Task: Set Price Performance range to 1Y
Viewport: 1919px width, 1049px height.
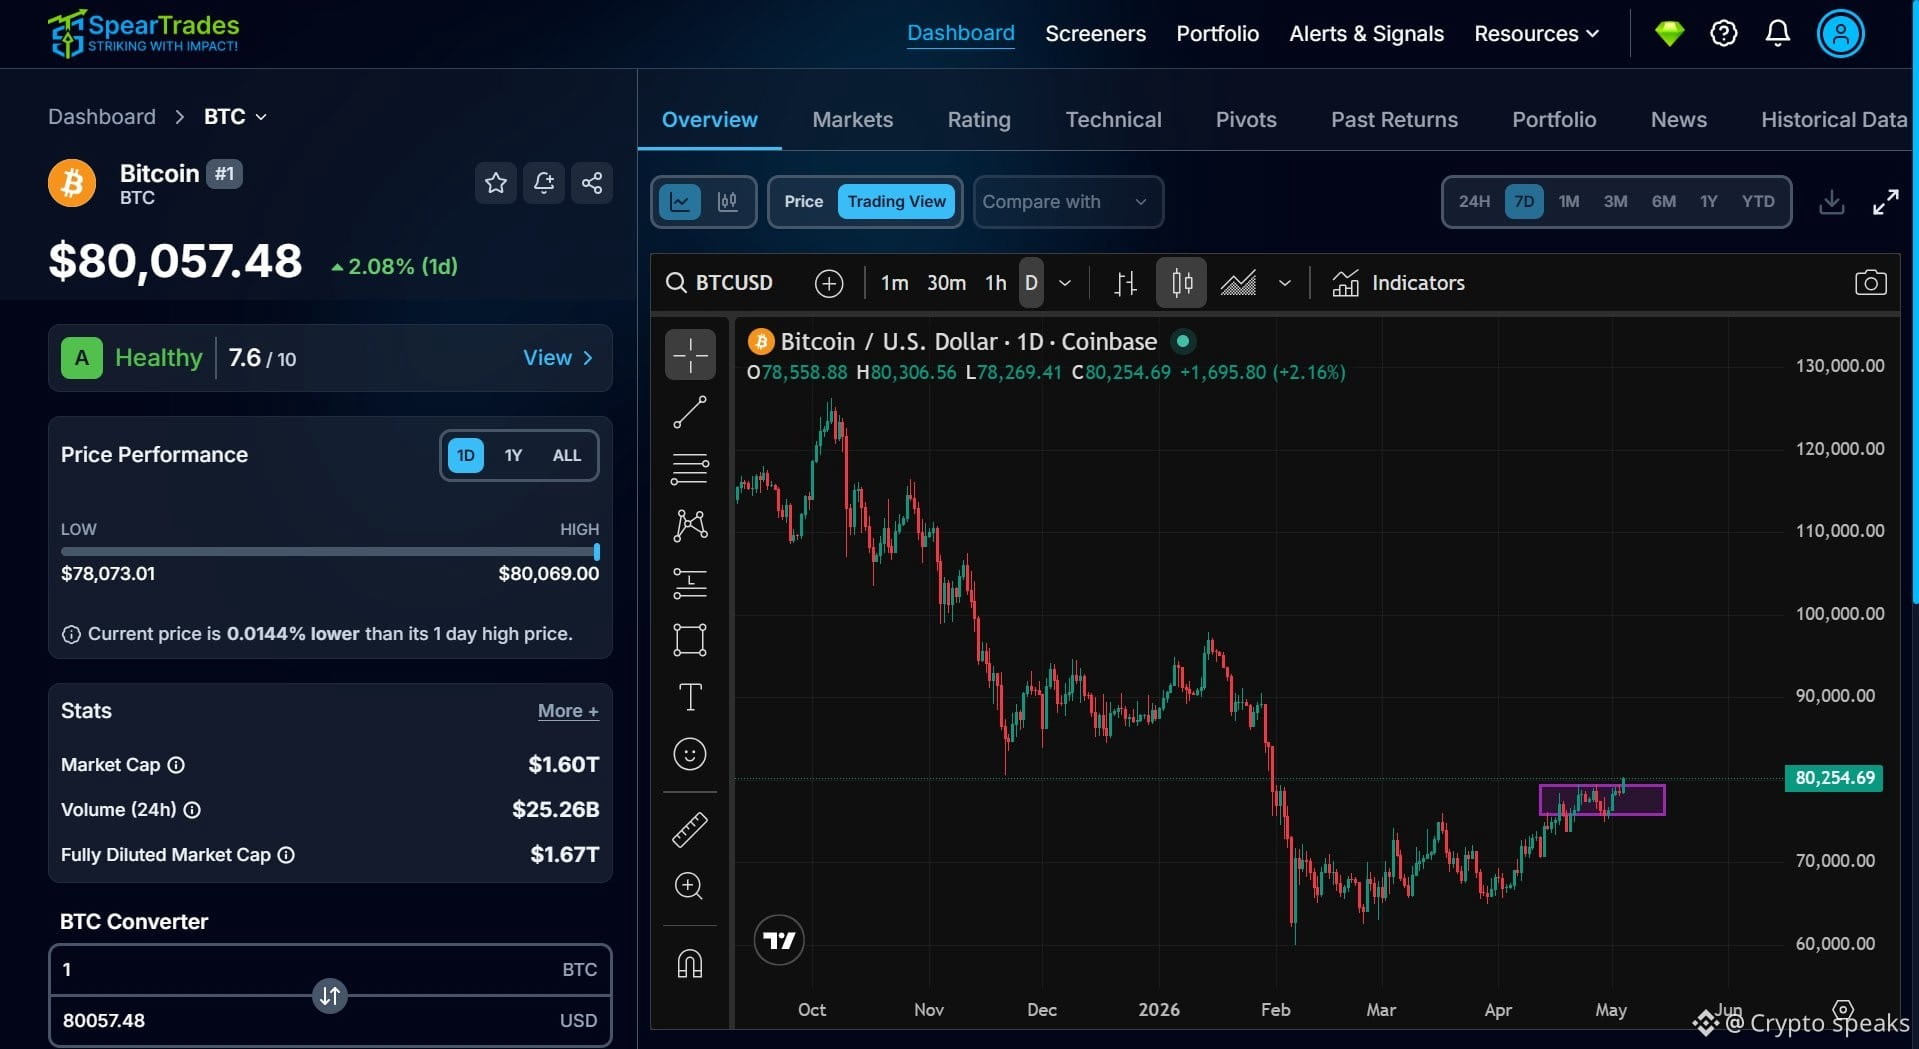Action: pos(513,455)
